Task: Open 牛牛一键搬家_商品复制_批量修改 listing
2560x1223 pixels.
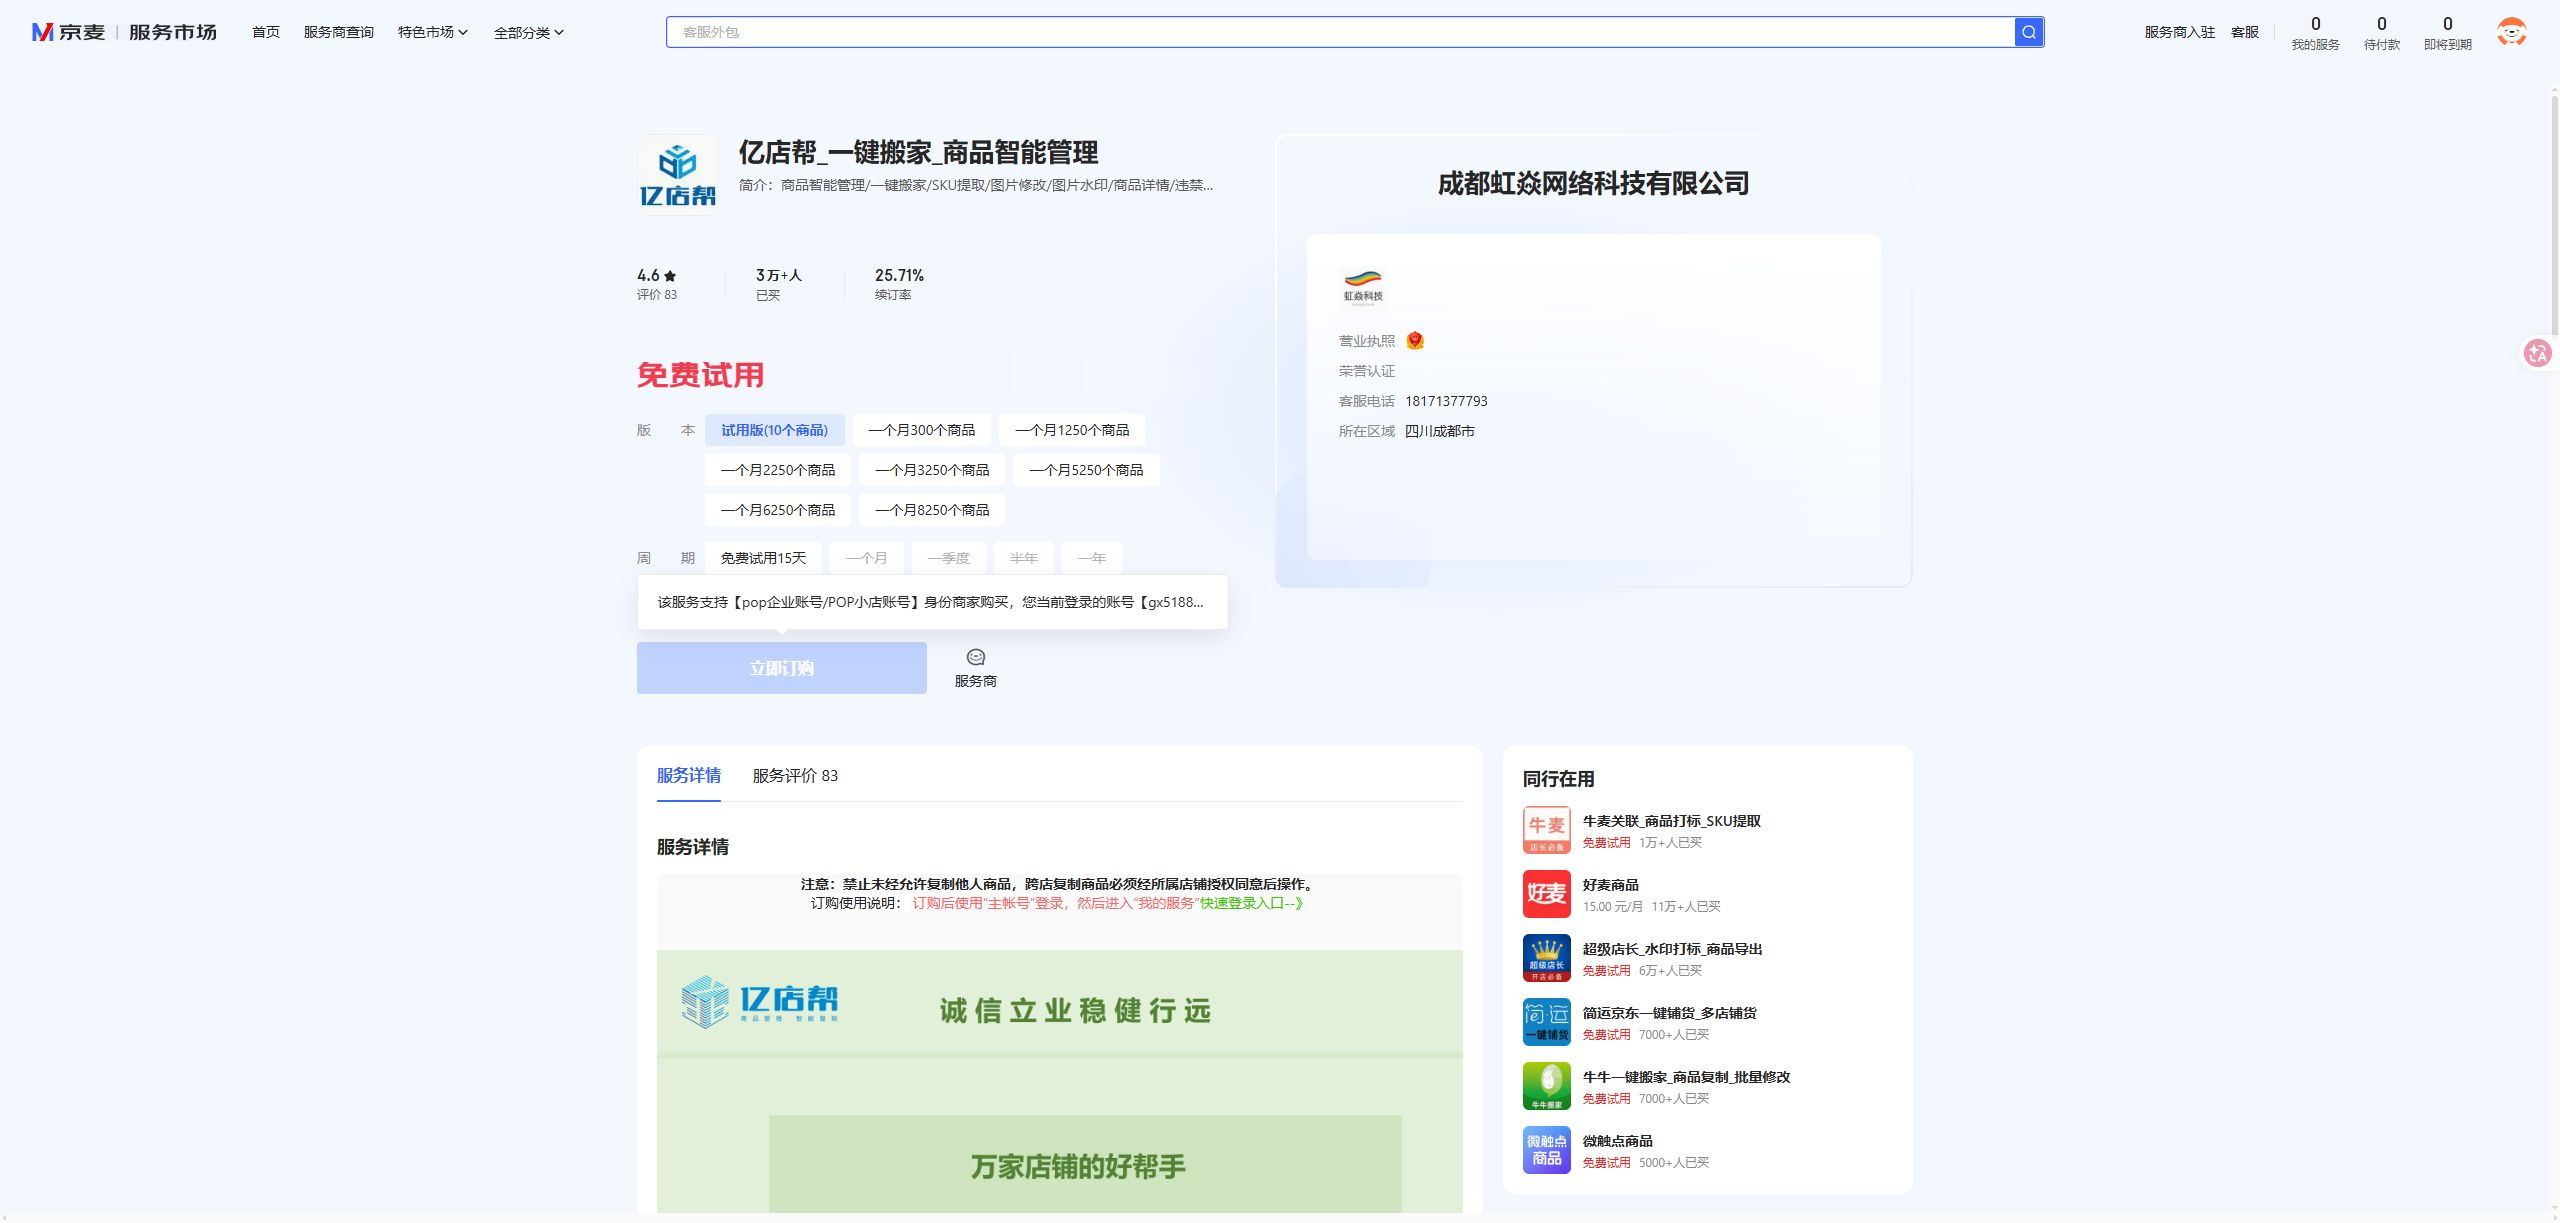Action: click(x=1686, y=1077)
